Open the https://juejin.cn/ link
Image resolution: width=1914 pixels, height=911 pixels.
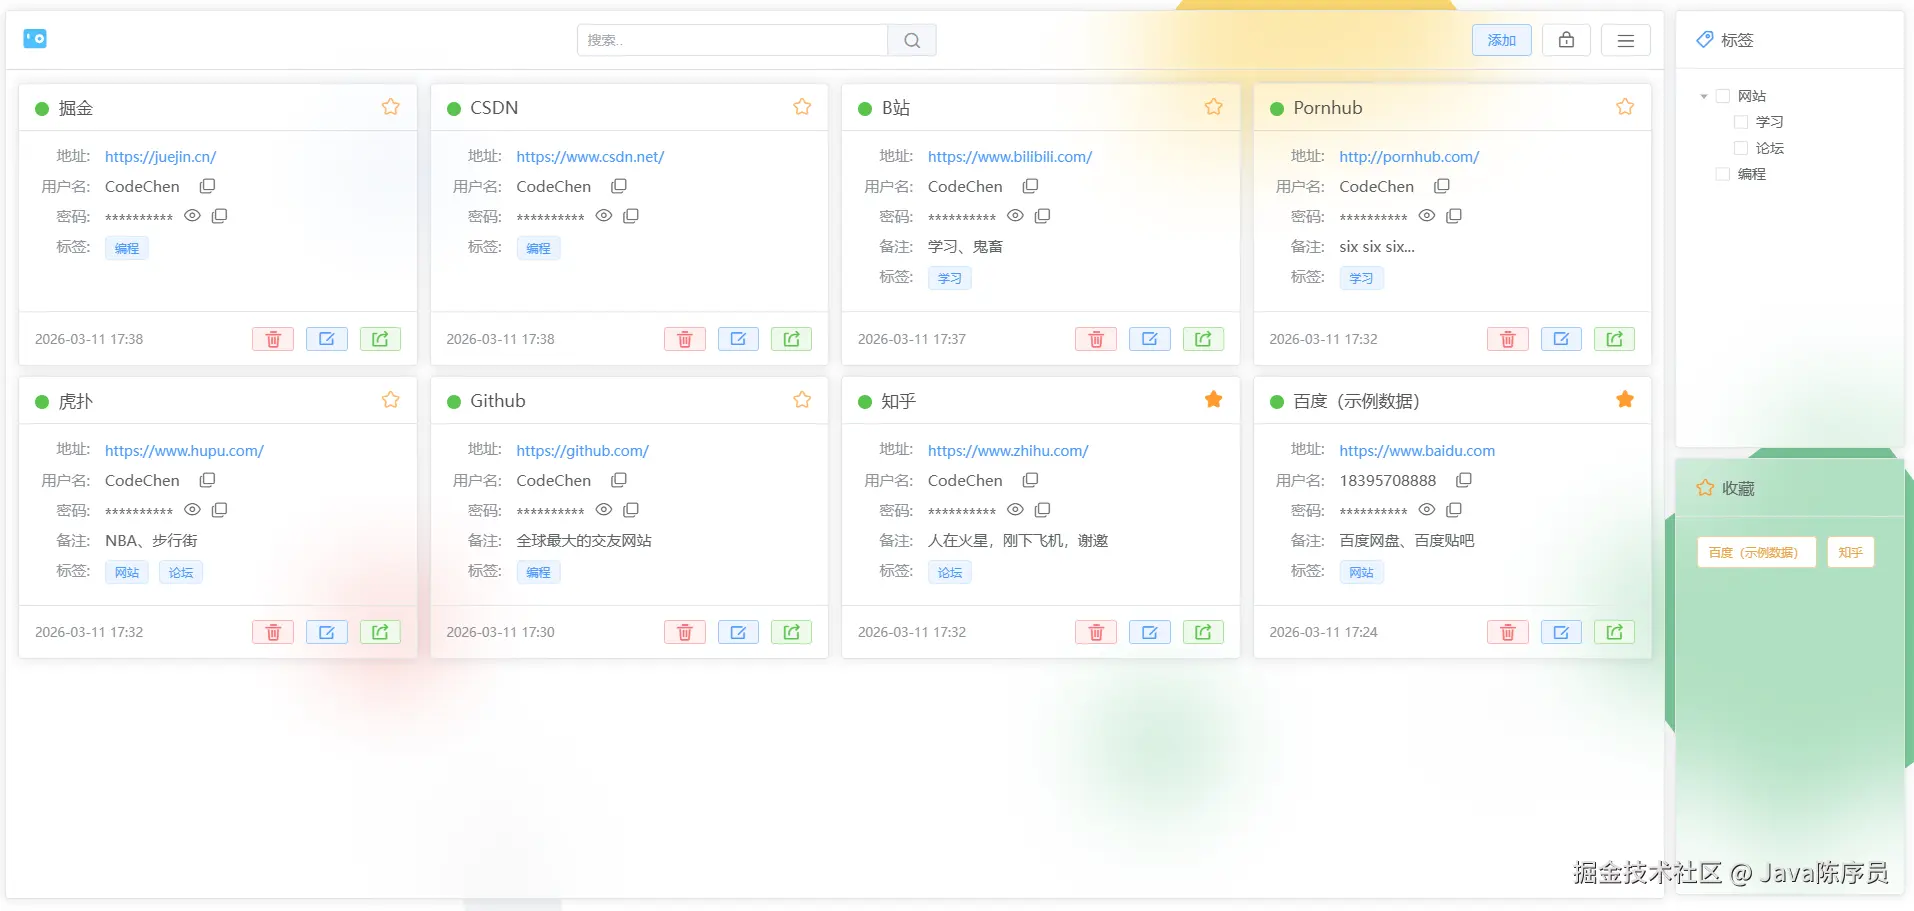(160, 157)
